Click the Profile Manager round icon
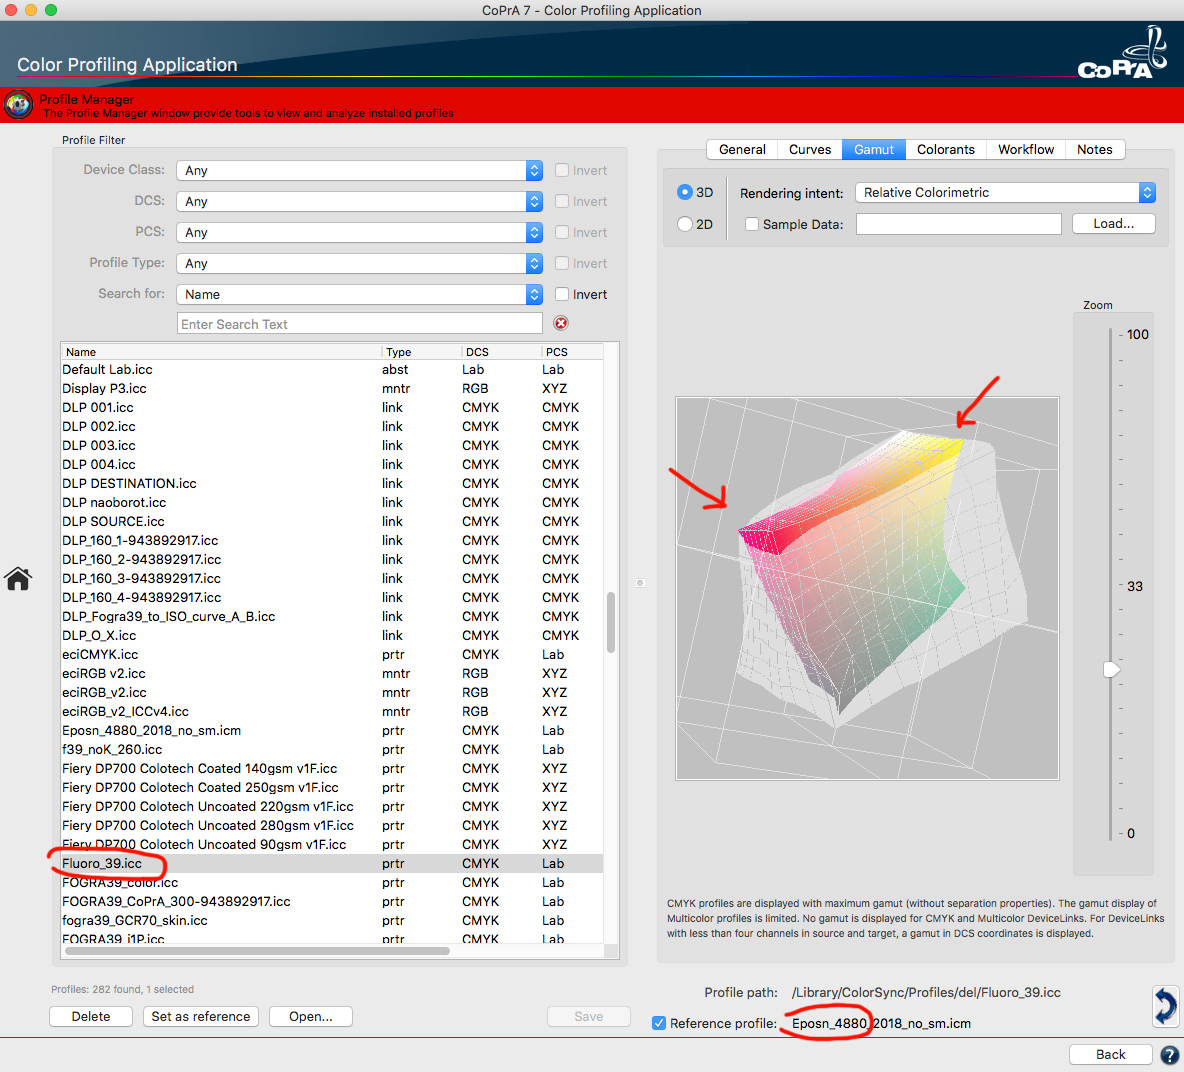 18,105
